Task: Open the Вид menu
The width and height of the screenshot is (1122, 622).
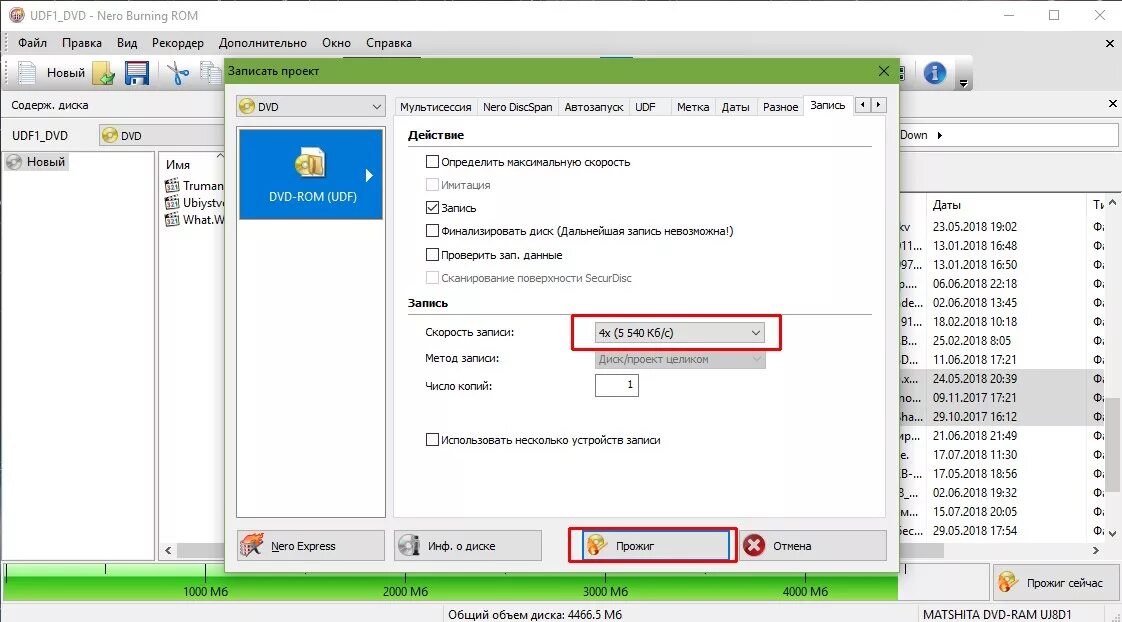Action: 127,43
